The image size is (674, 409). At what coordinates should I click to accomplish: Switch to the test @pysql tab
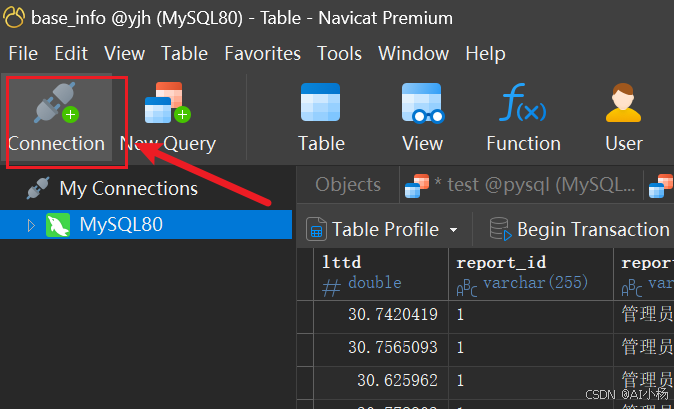point(521,185)
